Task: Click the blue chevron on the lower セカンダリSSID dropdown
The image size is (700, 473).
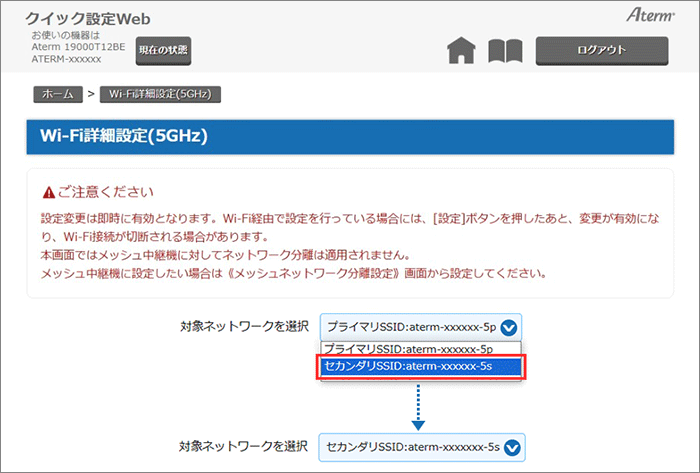Action: (x=513, y=446)
